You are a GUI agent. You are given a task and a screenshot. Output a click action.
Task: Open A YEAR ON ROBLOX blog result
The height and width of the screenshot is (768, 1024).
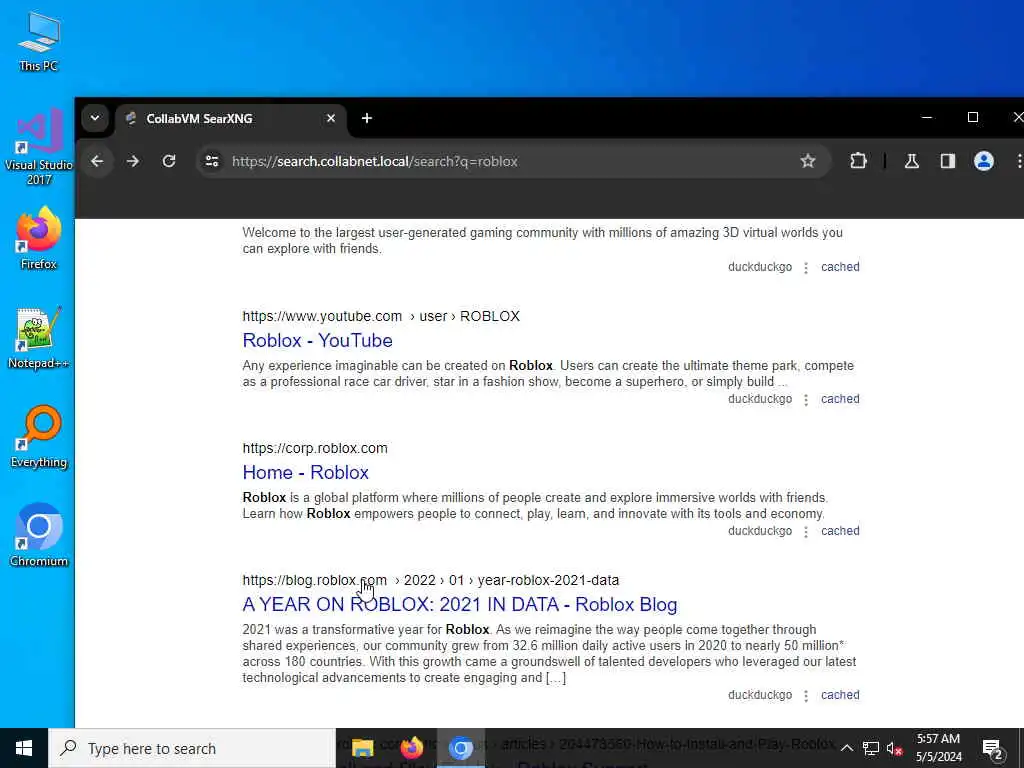[x=460, y=604]
